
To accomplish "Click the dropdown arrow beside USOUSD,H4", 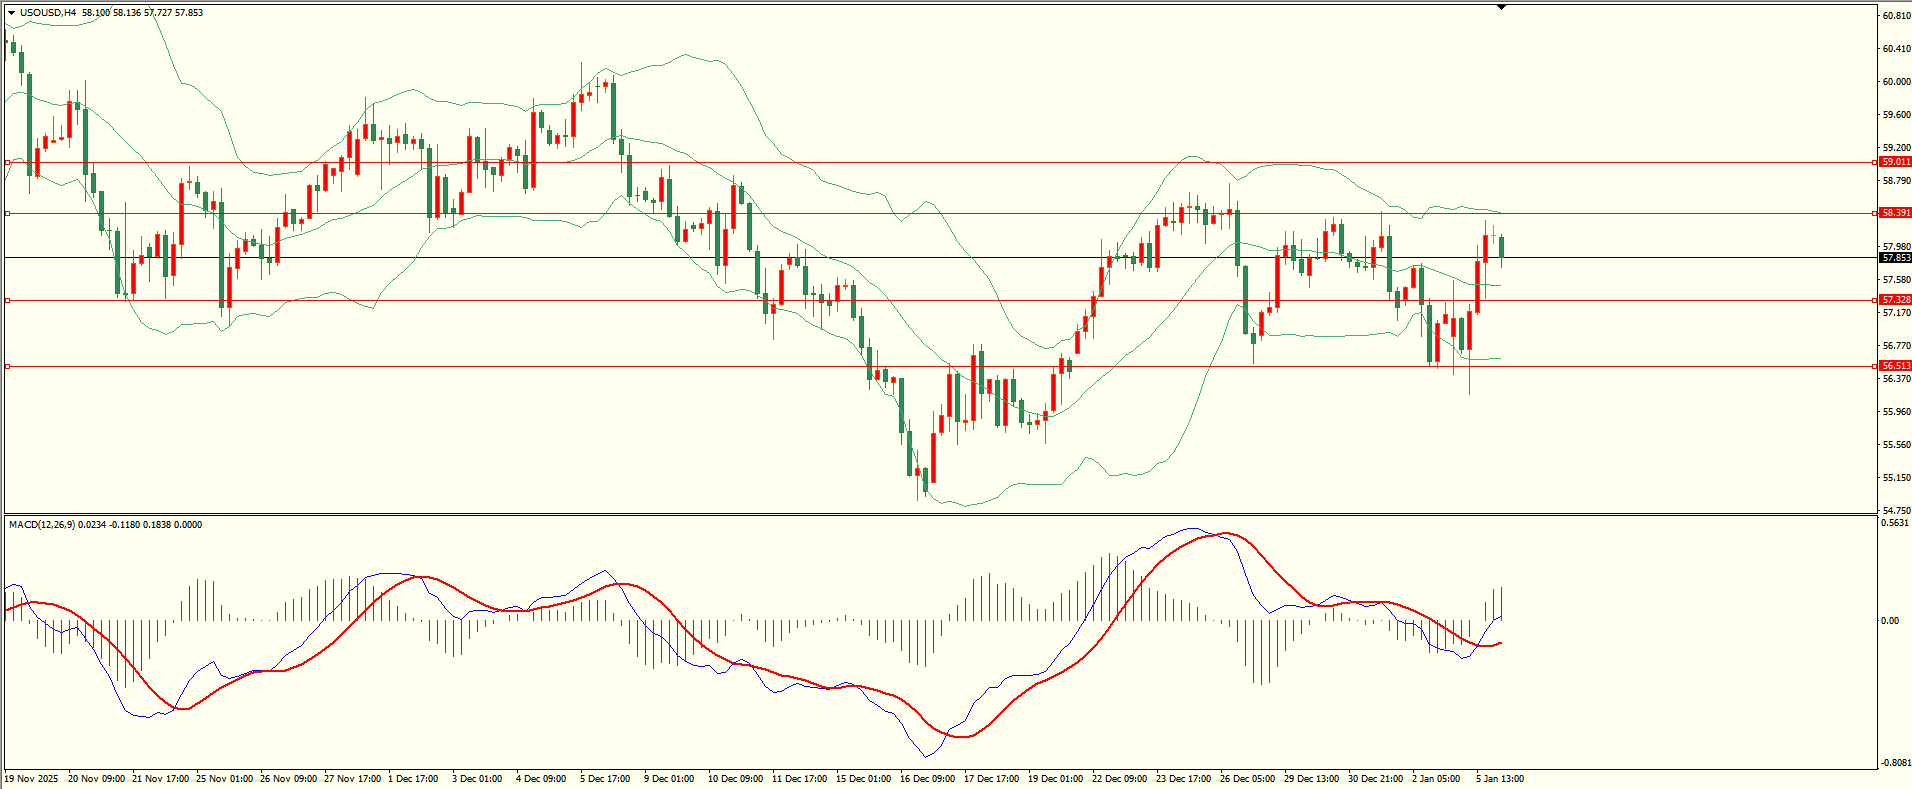I will click(x=12, y=13).
